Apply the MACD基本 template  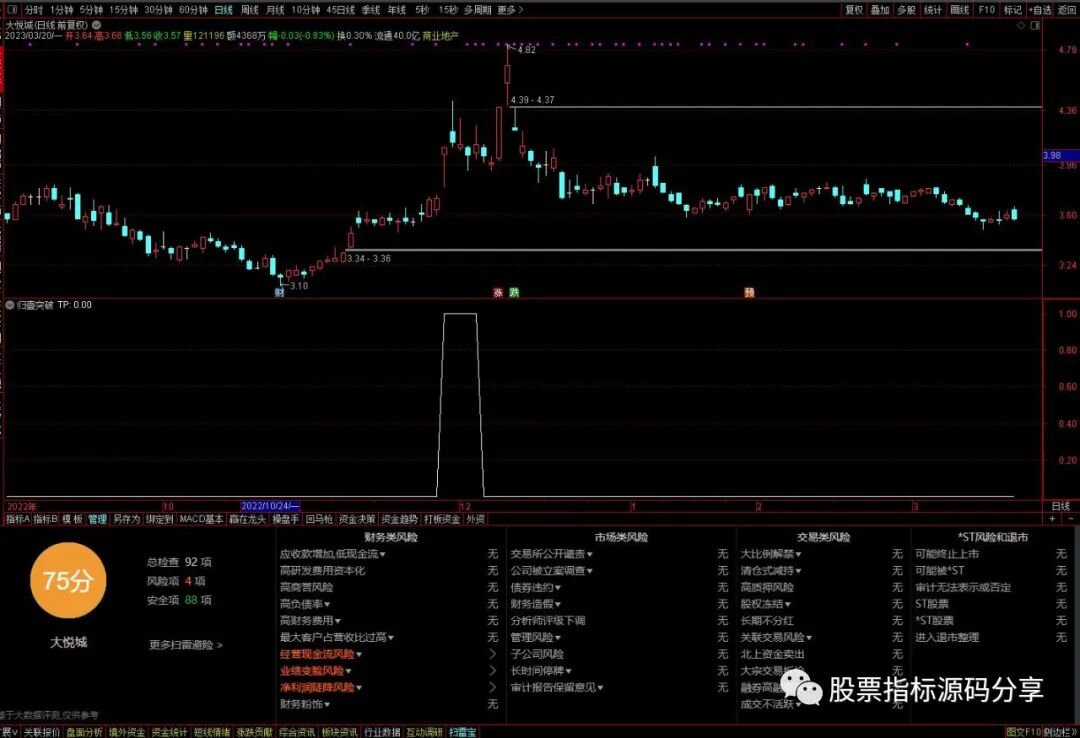tap(201, 519)
